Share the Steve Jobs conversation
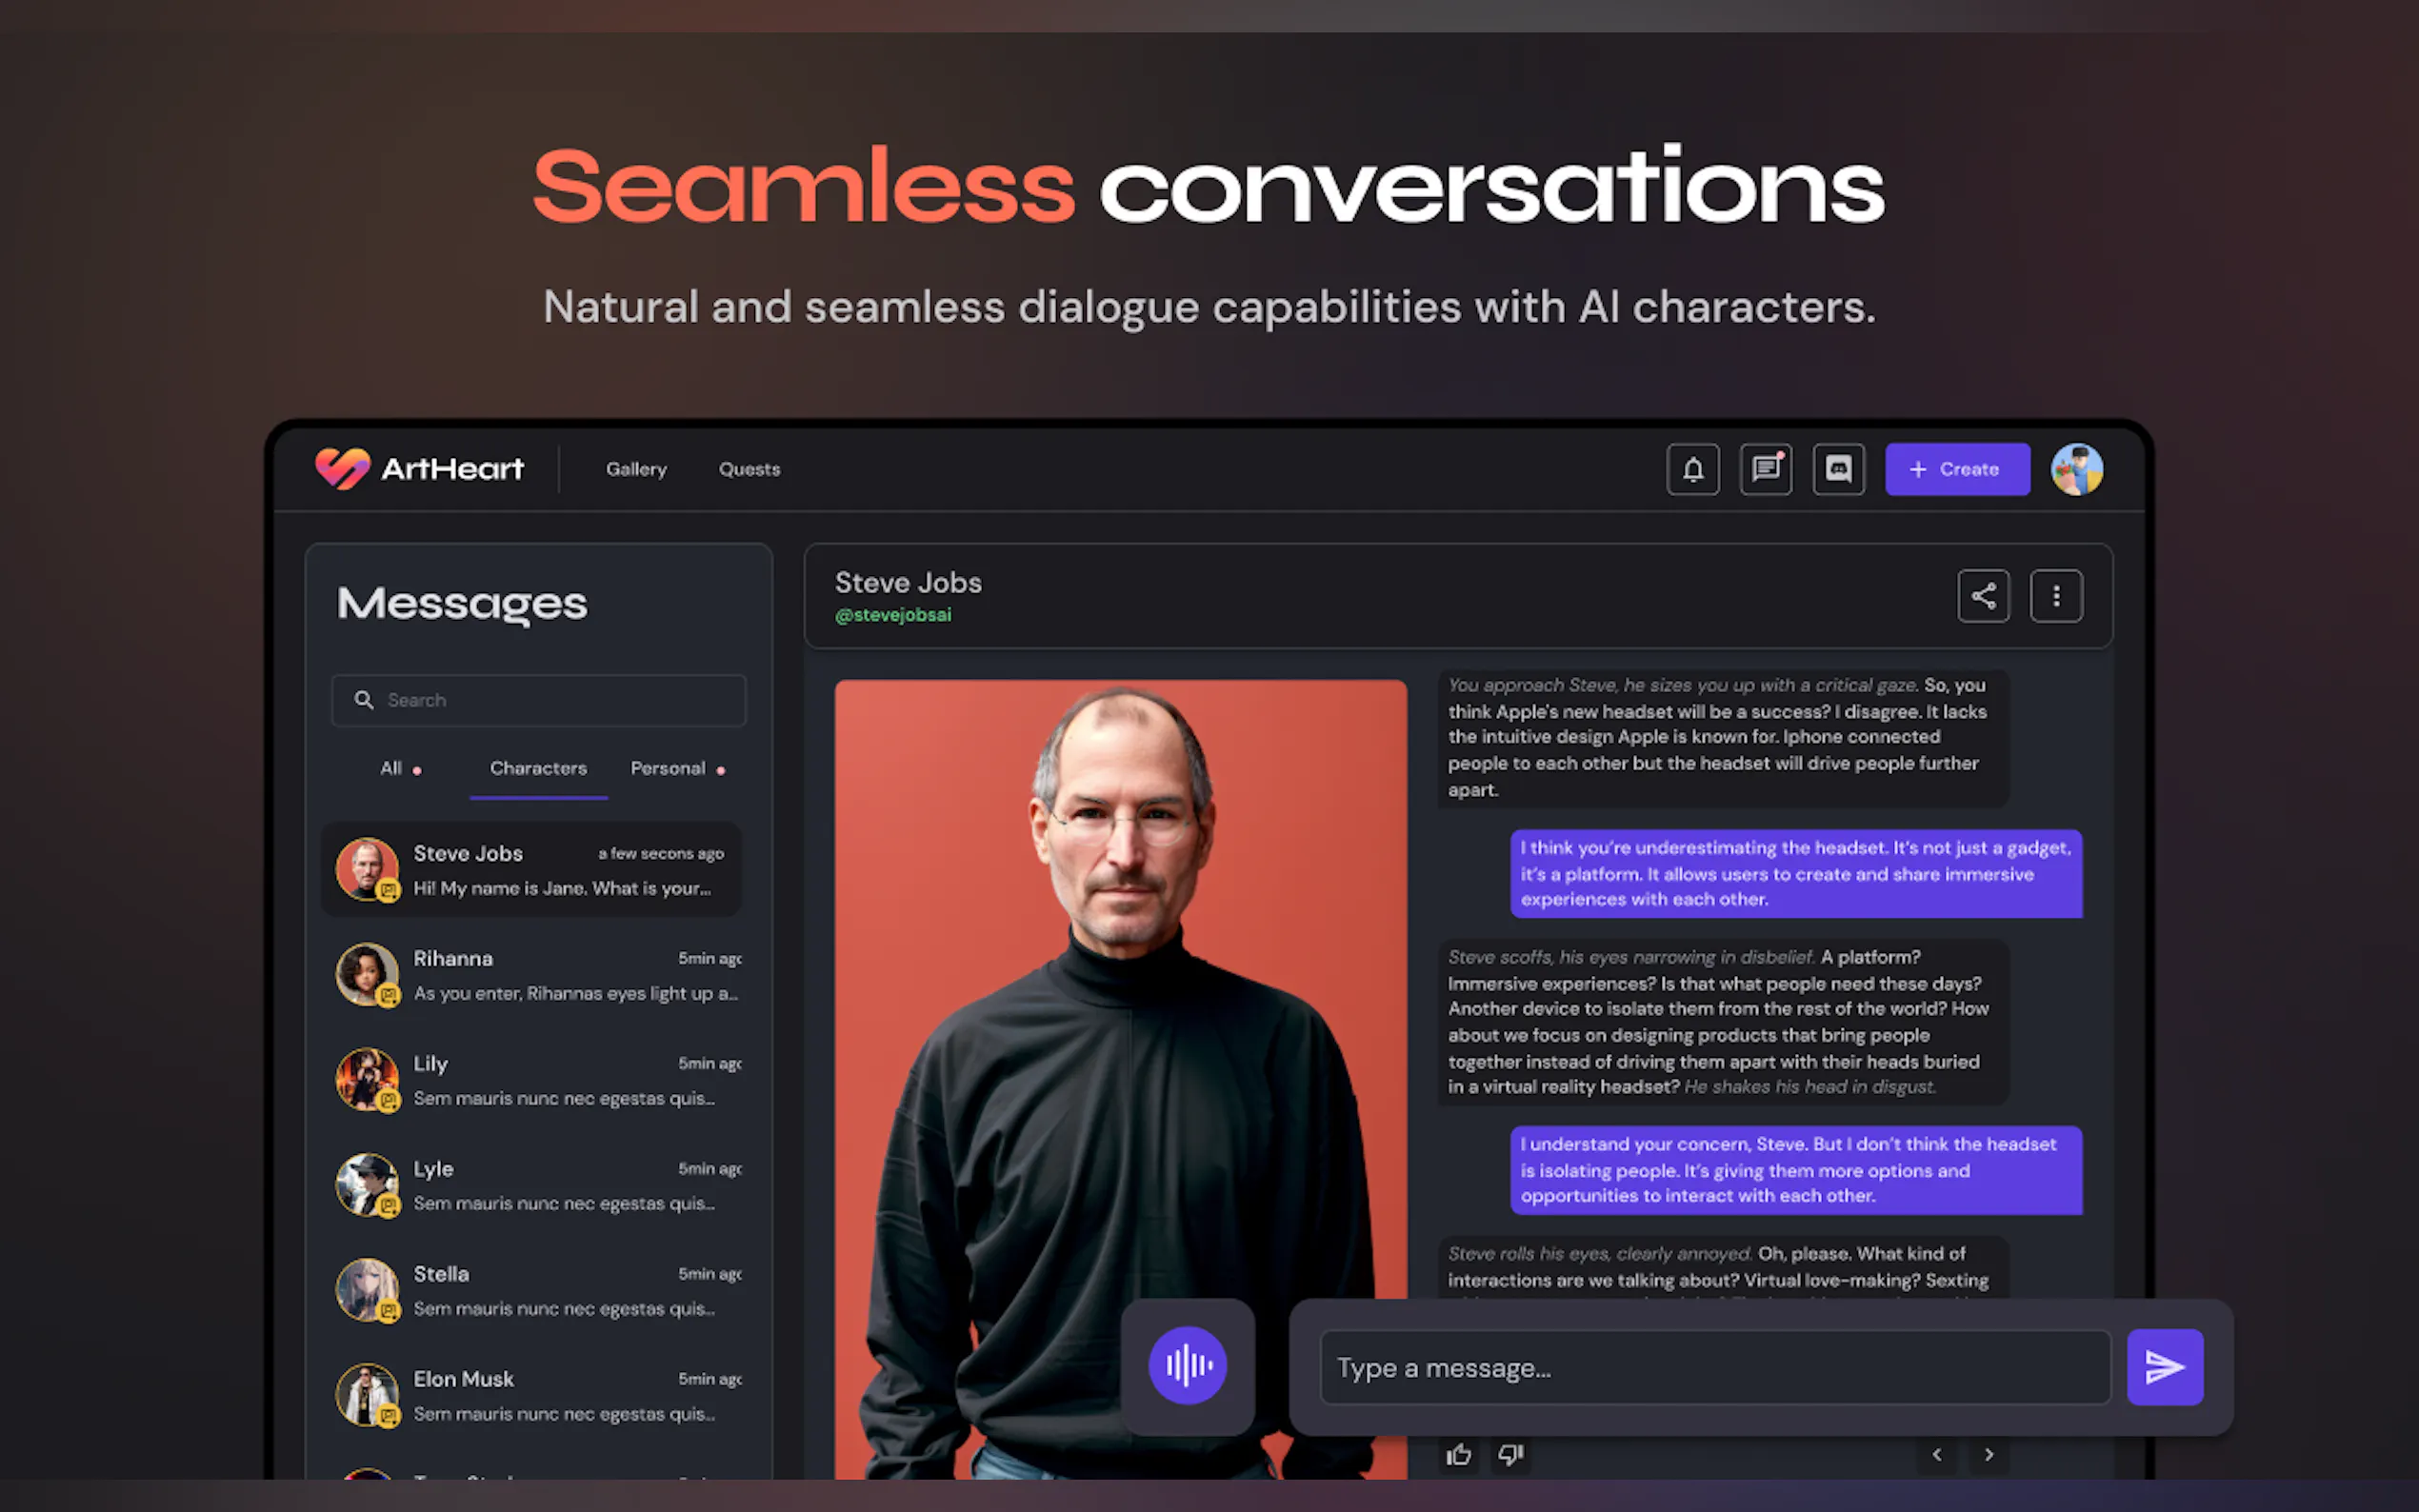 coord(1983,596)
